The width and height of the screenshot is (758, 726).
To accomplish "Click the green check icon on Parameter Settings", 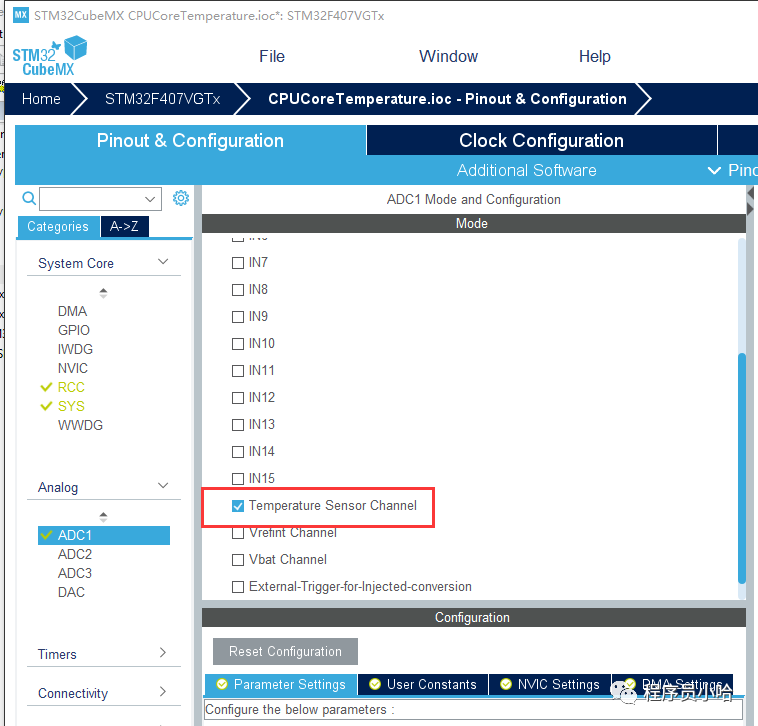I will 222,684.
